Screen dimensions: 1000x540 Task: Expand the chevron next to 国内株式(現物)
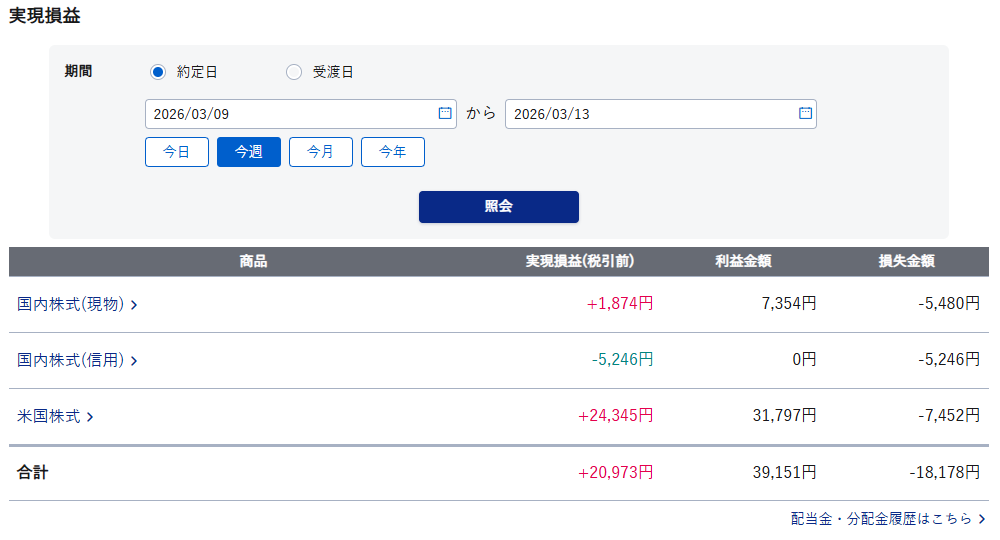coord(134,305)
